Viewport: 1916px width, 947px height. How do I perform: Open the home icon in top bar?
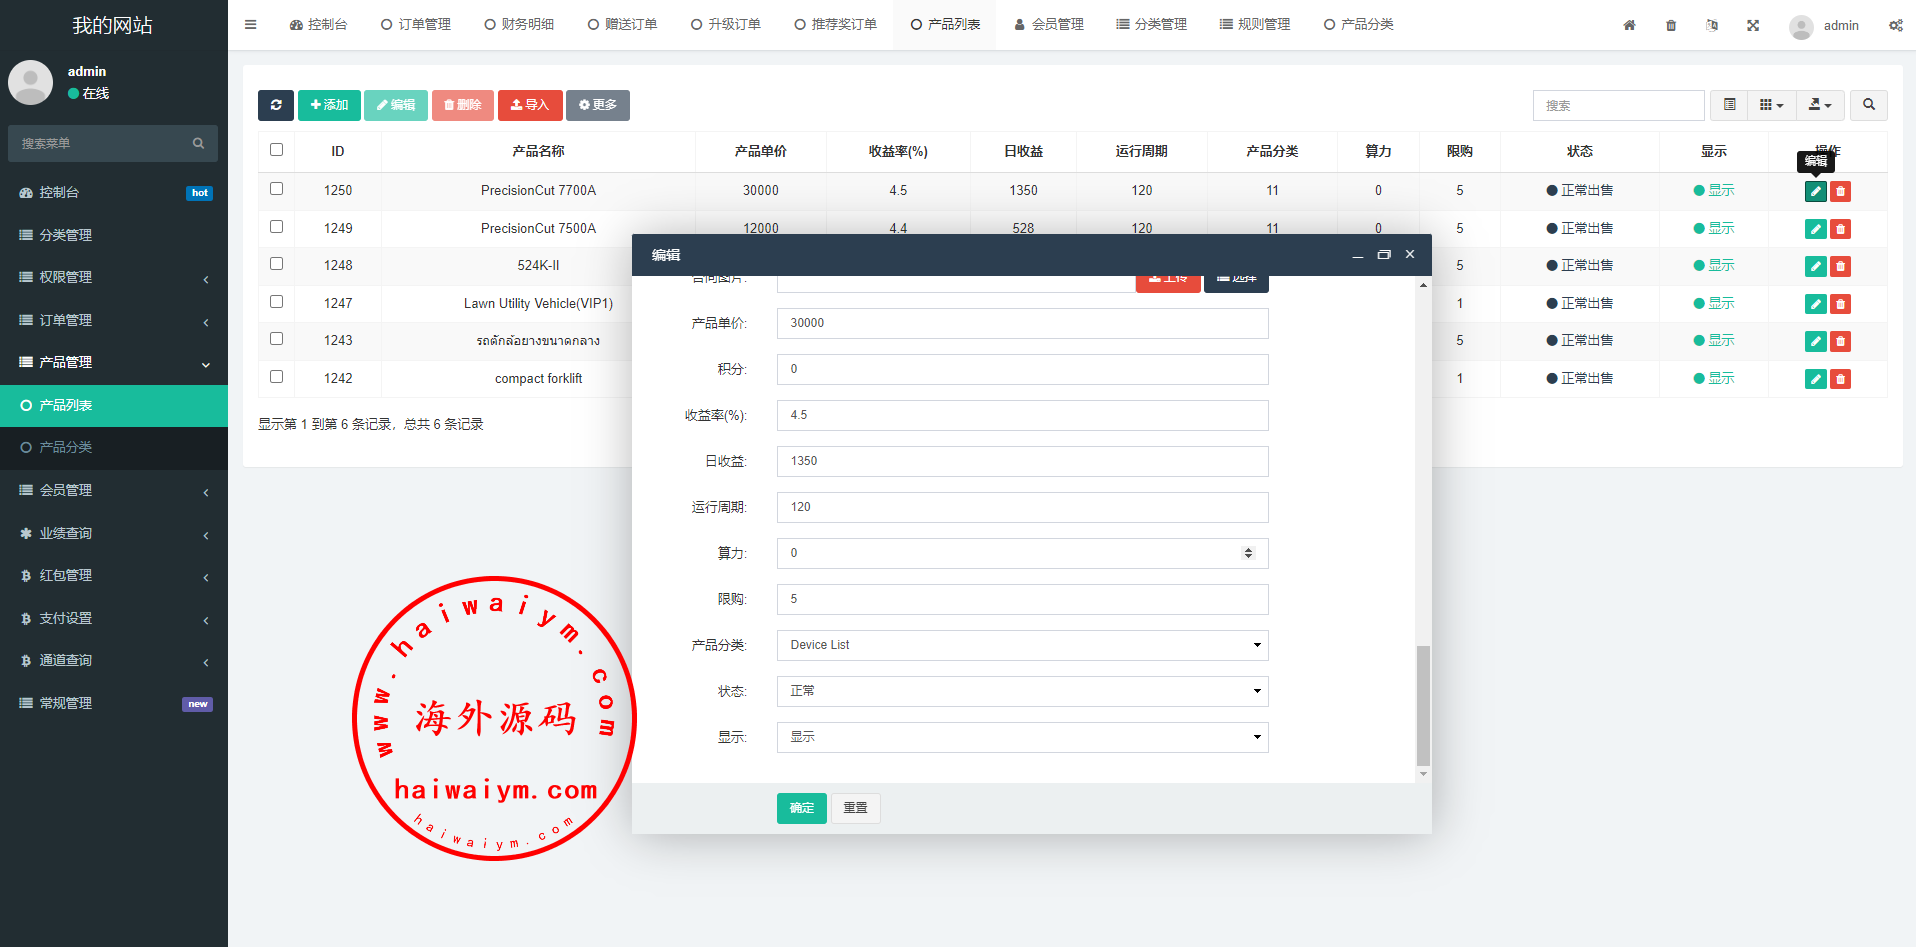click(x=1629, y=25)
